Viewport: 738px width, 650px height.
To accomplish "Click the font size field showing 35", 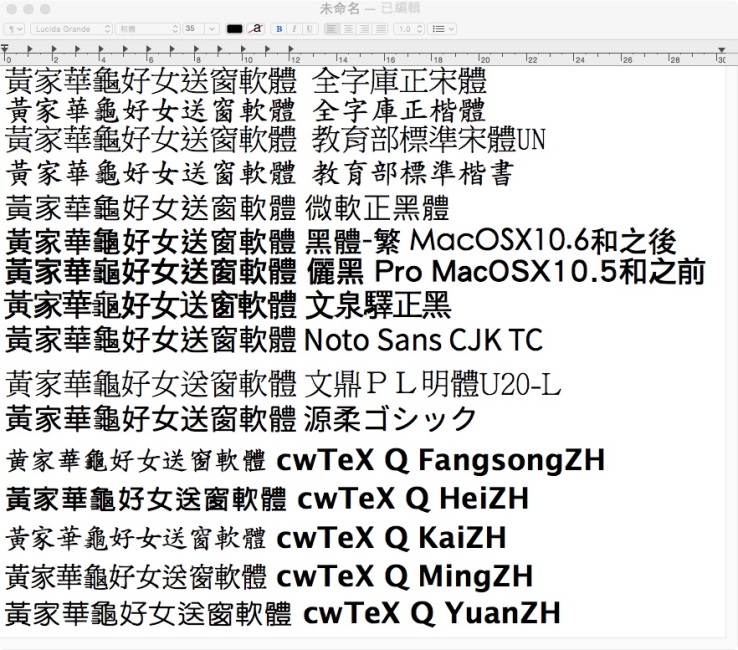I will coord(194,29).
